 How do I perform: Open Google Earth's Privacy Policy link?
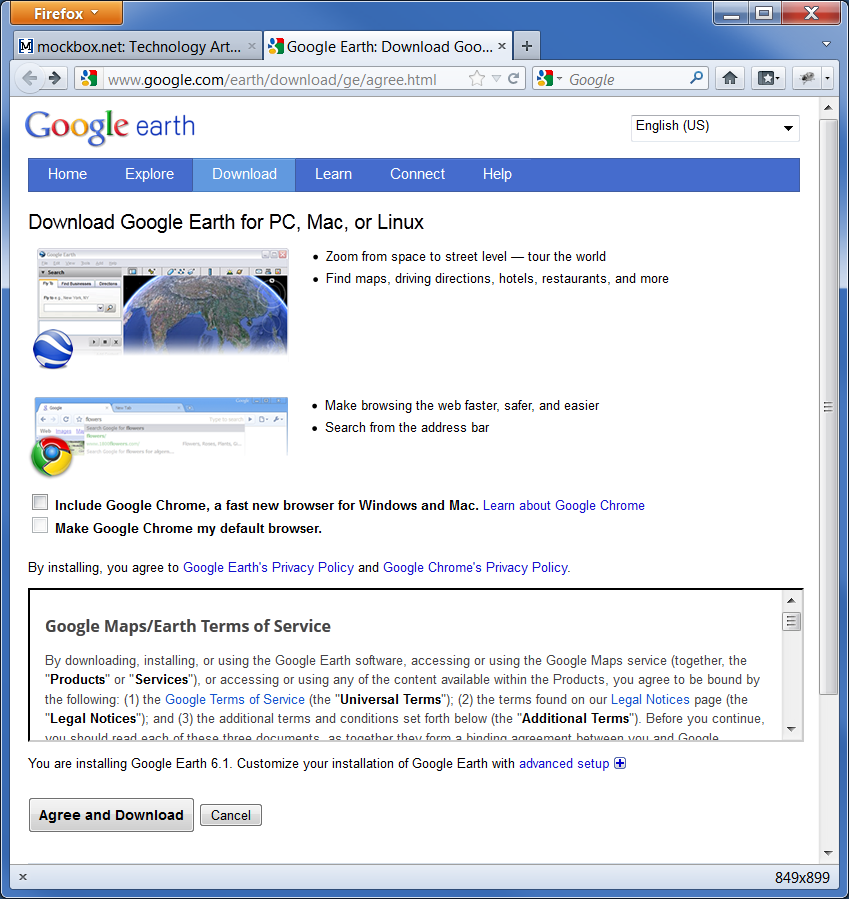[268, 568]
